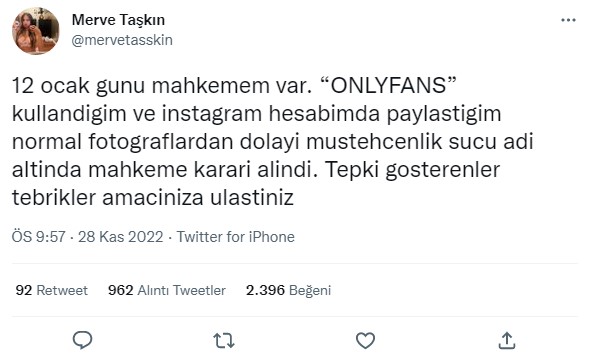The image size is (593, 364).
Task: Open the 962 Alıntı Tweetler list
Action: (167, 290)
